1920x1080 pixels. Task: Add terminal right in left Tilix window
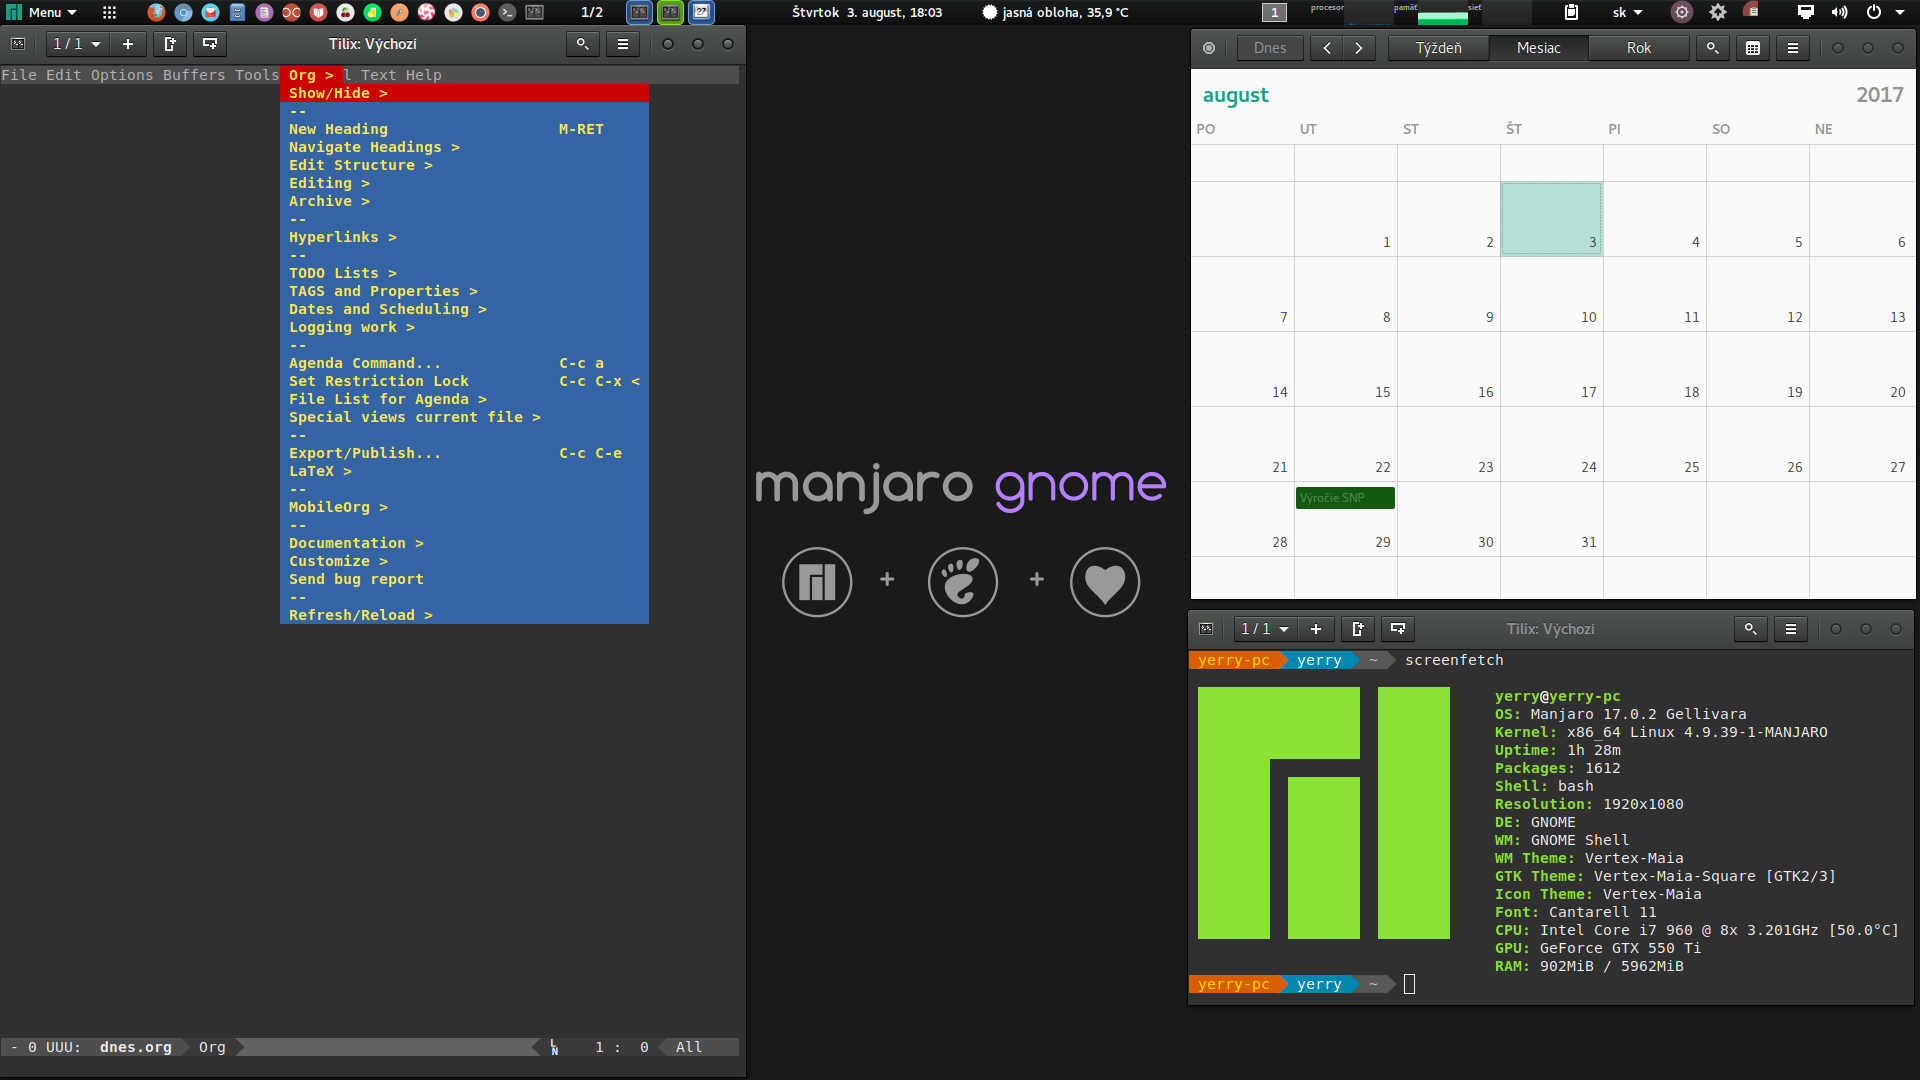[169, 44]
